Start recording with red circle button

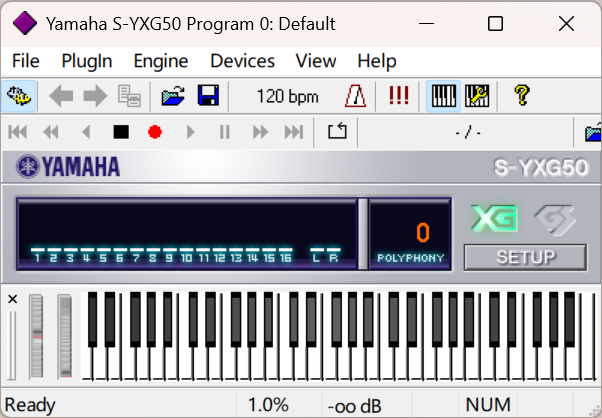(155, 132)
